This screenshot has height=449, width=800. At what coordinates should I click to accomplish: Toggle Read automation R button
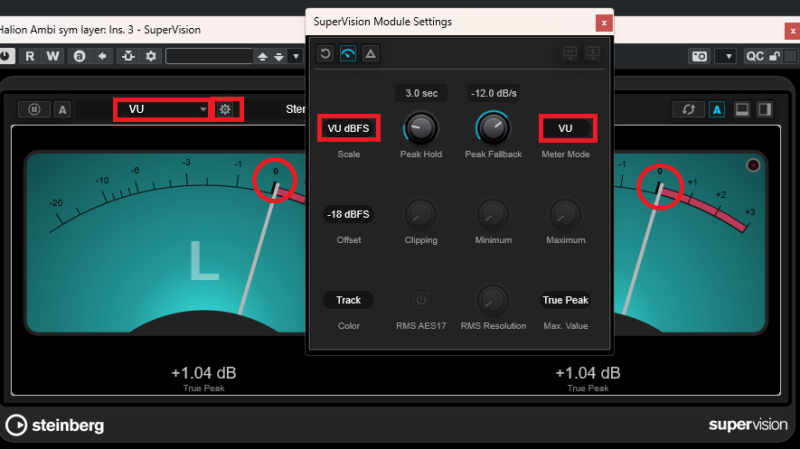pyautogui.click(x=30, y=56)
